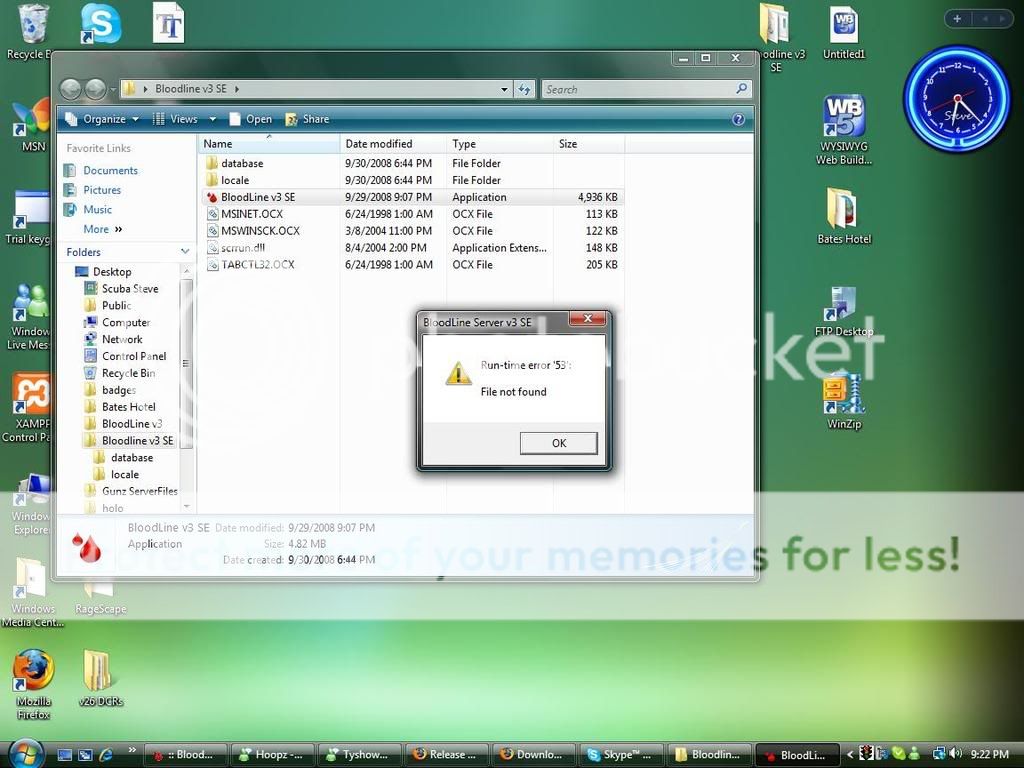Open the Pictures favorite link

click(92, 190)
